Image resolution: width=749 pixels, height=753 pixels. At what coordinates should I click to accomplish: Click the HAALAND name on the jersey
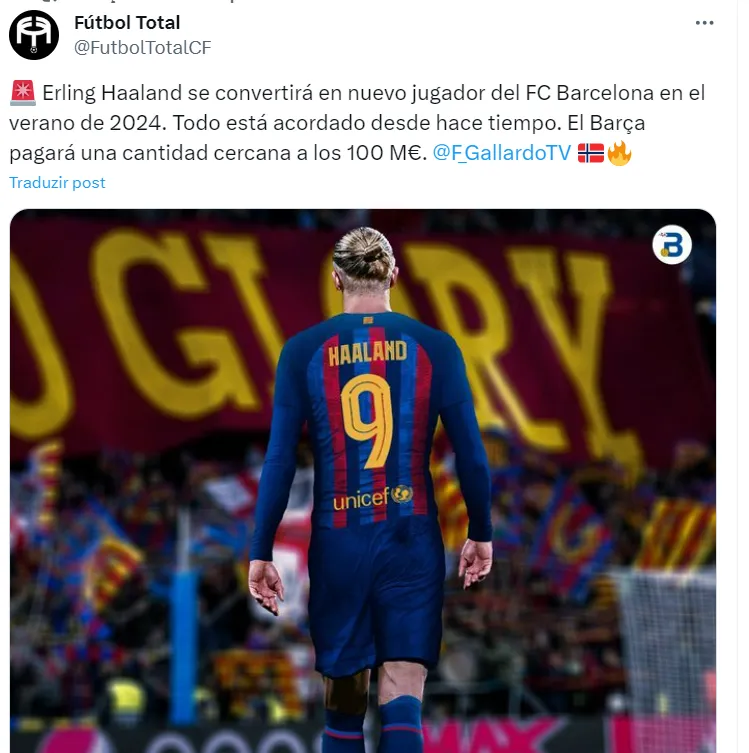[x=368, y=353]
